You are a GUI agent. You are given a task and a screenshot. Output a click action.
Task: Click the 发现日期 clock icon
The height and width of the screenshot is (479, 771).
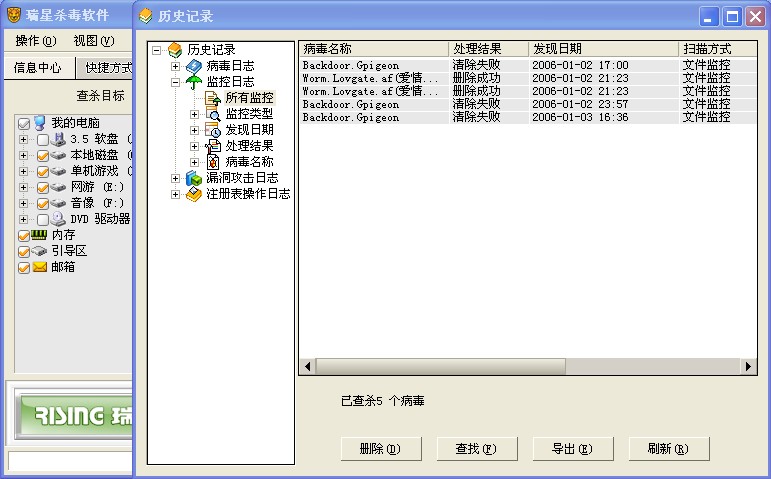(x=212, y=130)
